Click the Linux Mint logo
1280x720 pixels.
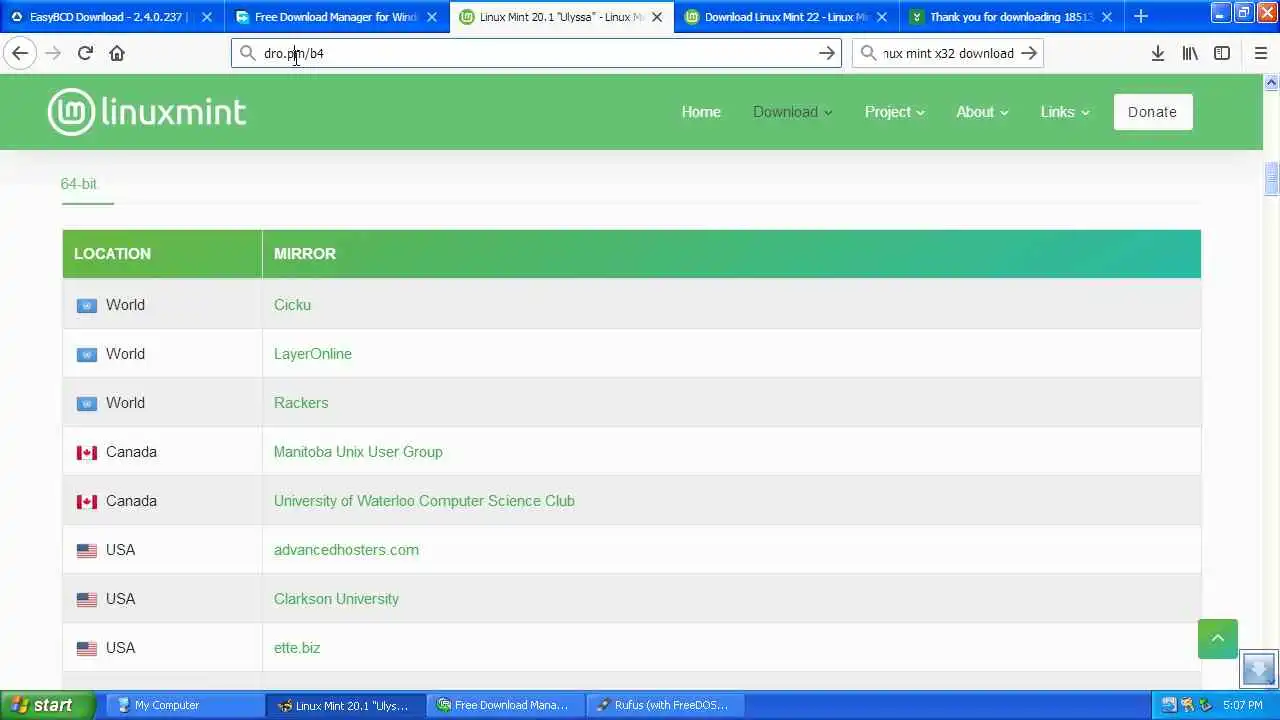(x=147, y=112)
